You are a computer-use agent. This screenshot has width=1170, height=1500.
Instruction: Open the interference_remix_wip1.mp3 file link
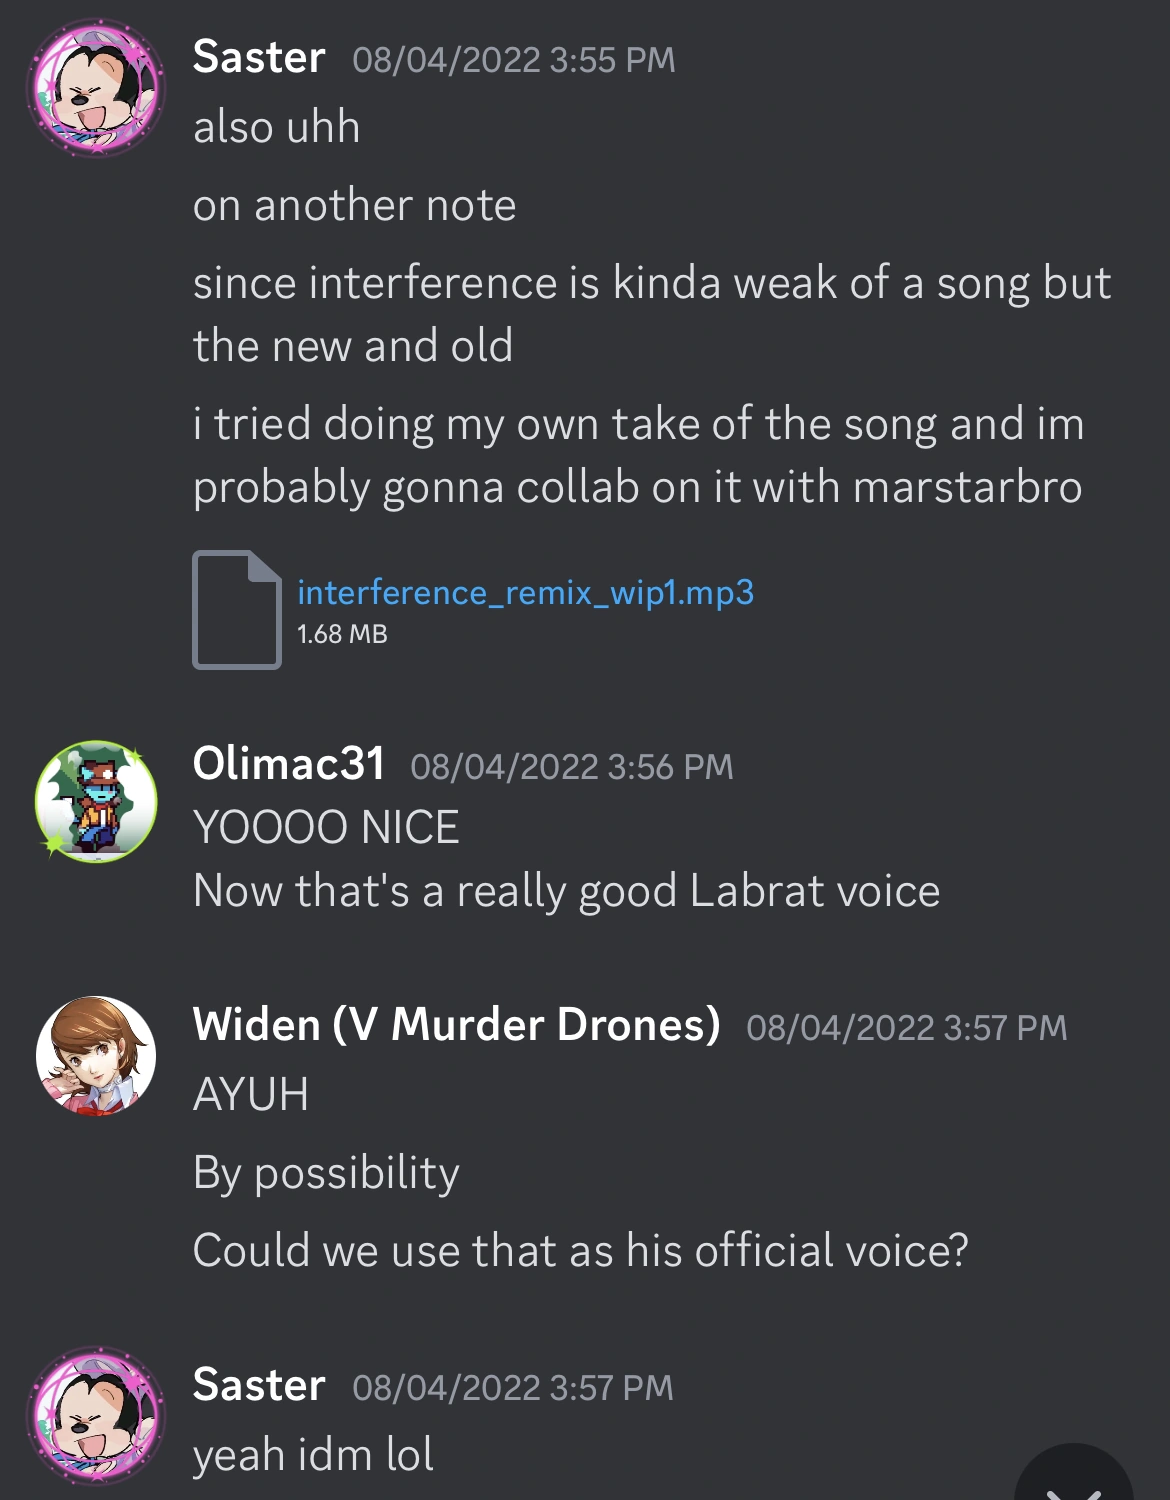(525, 592)
